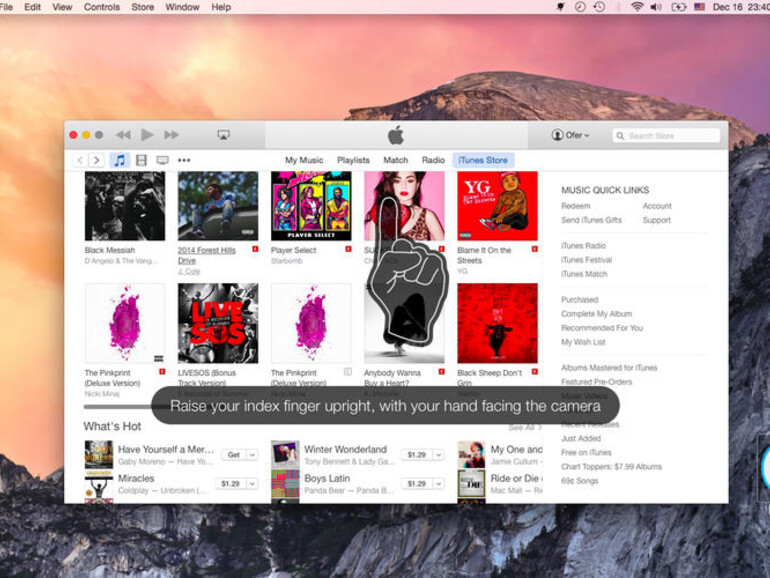
Task: Open the Player Select album cover
Action: [x=311, y=206]
